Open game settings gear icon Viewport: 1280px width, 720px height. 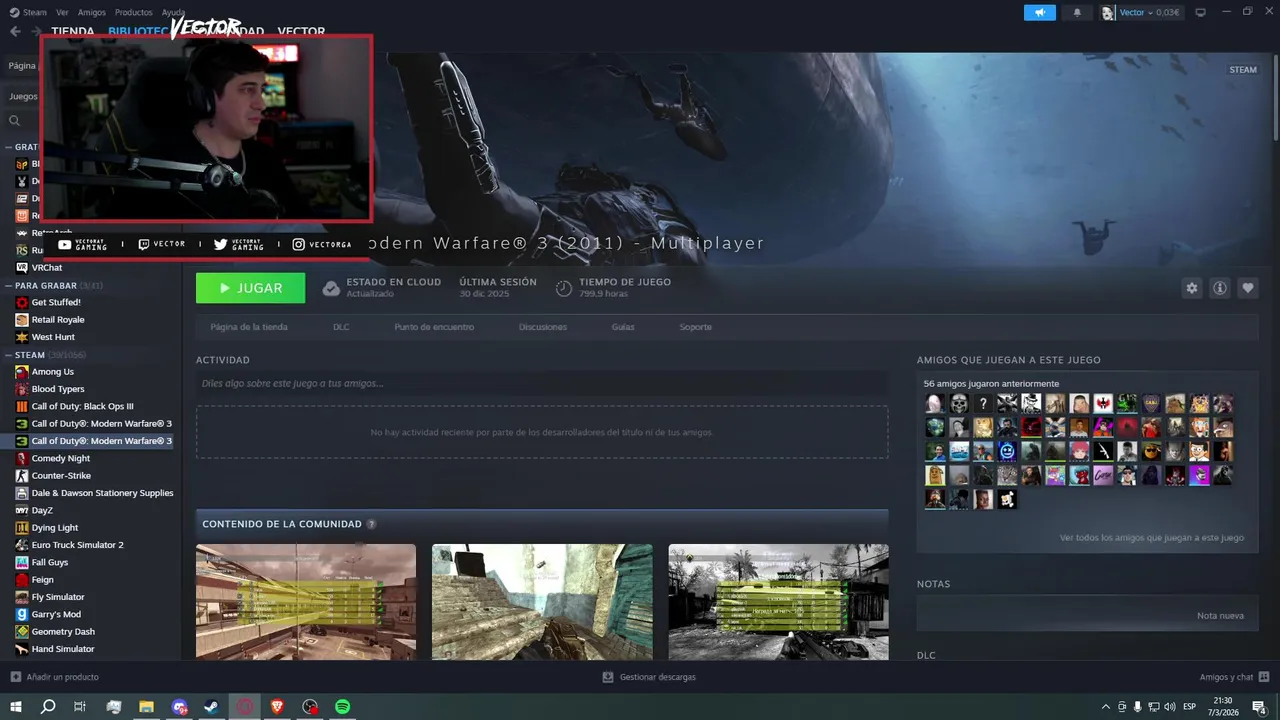(1191, 288)
